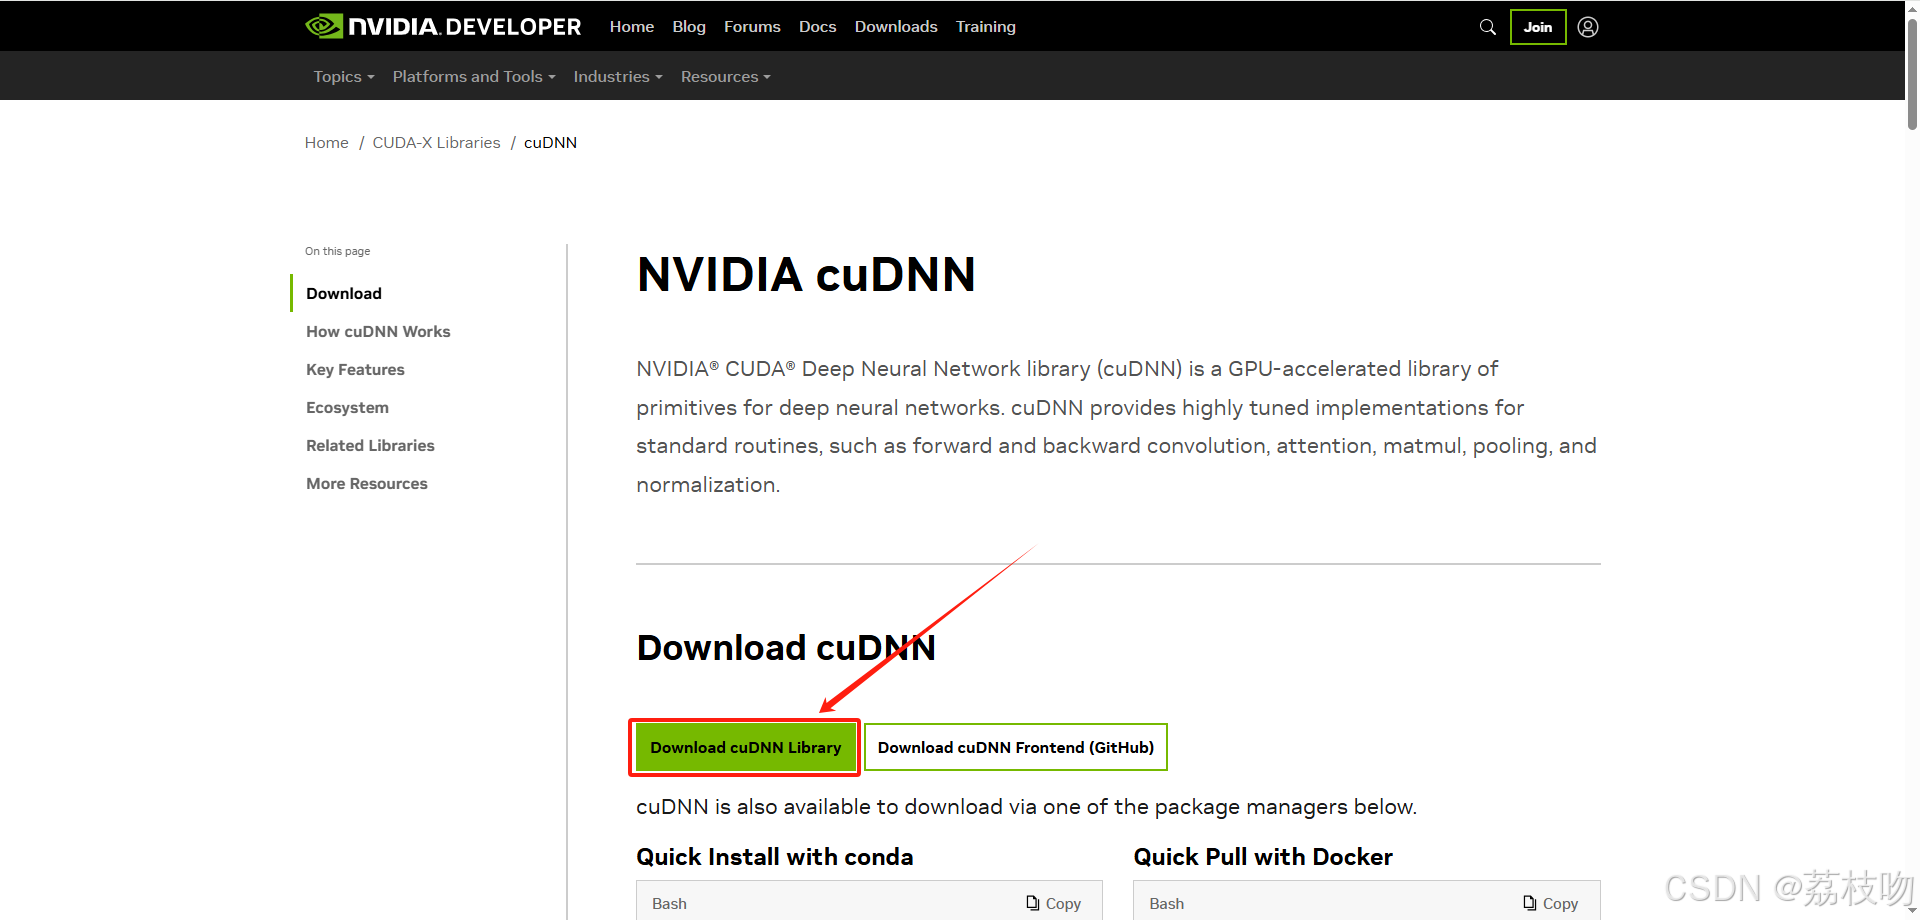Click the 'cuDNN is also available' sentence
The image size is (1920, 920).
pyautogui.click(x=1026, y=806)
